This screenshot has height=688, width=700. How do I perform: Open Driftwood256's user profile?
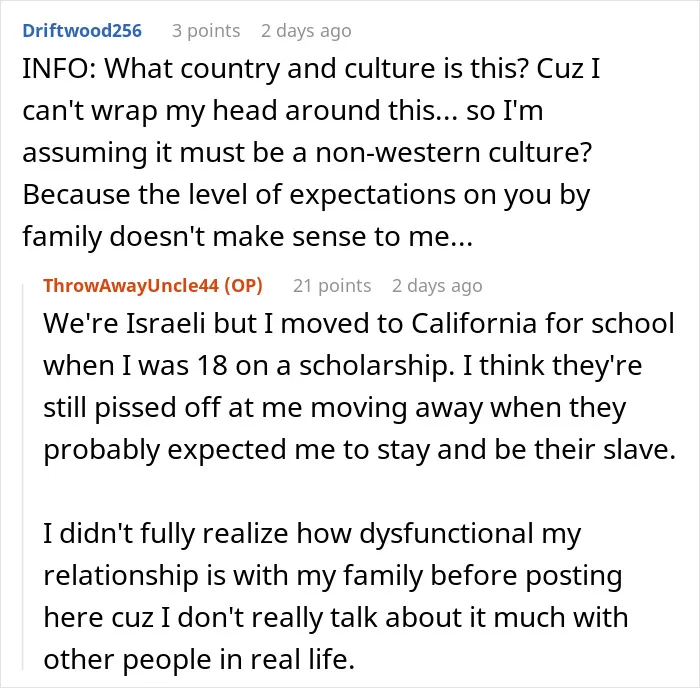(x=82, y=31)
